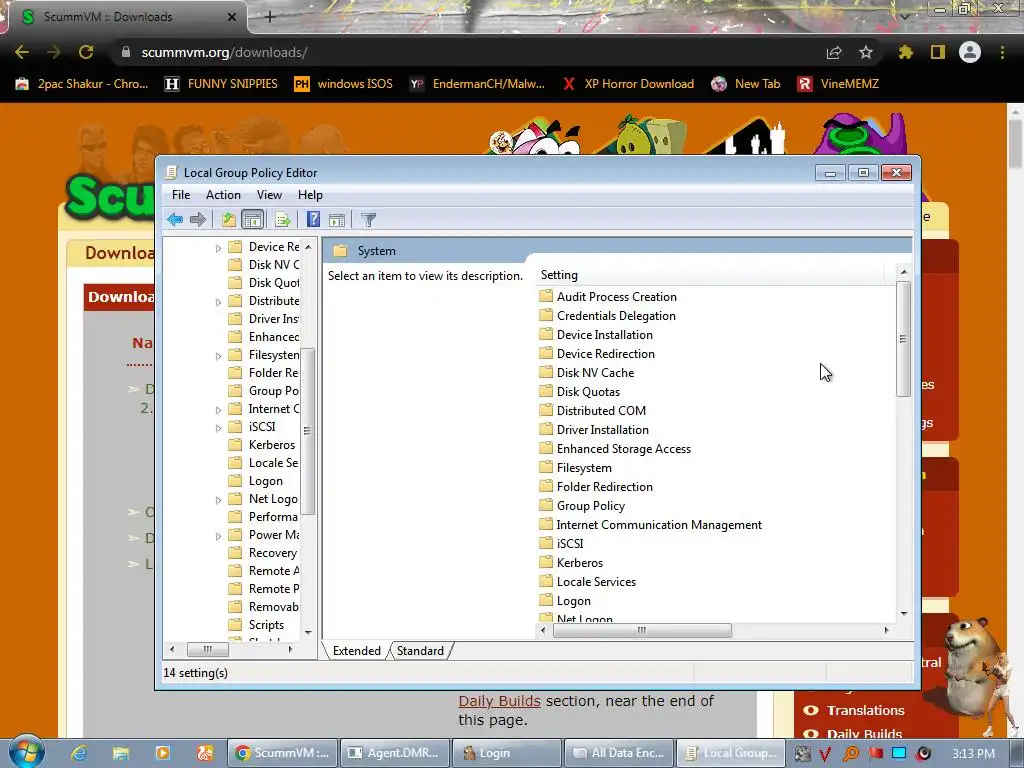Open a new Chrome tab with plus
Viewport: 1024px width, 768px height.
[270, 17]
